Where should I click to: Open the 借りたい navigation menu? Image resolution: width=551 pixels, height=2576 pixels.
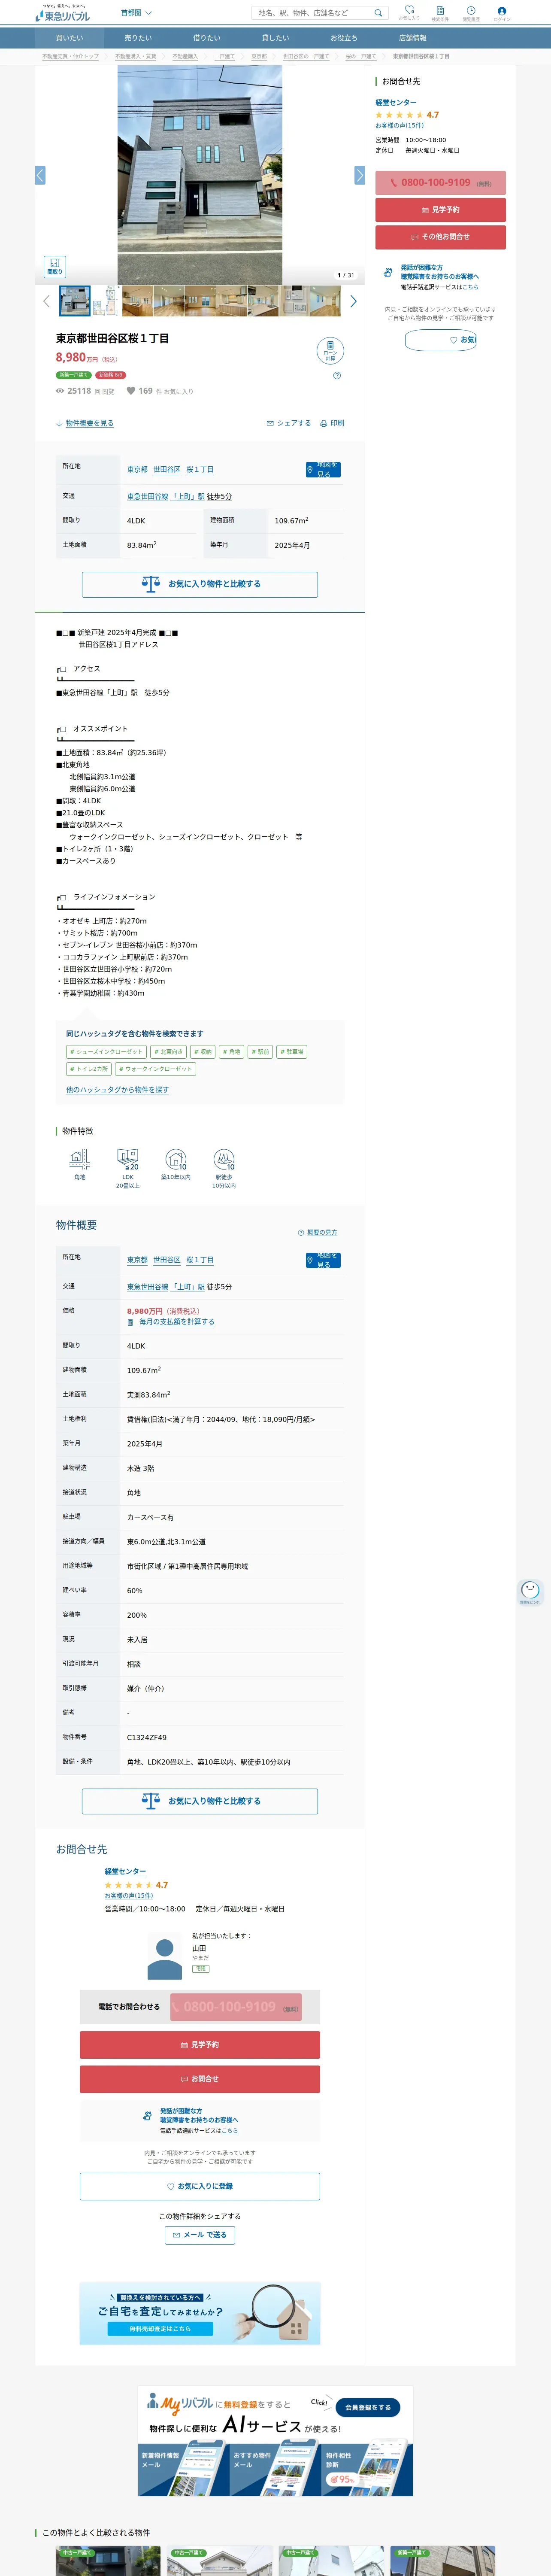(x=206, y=38)
